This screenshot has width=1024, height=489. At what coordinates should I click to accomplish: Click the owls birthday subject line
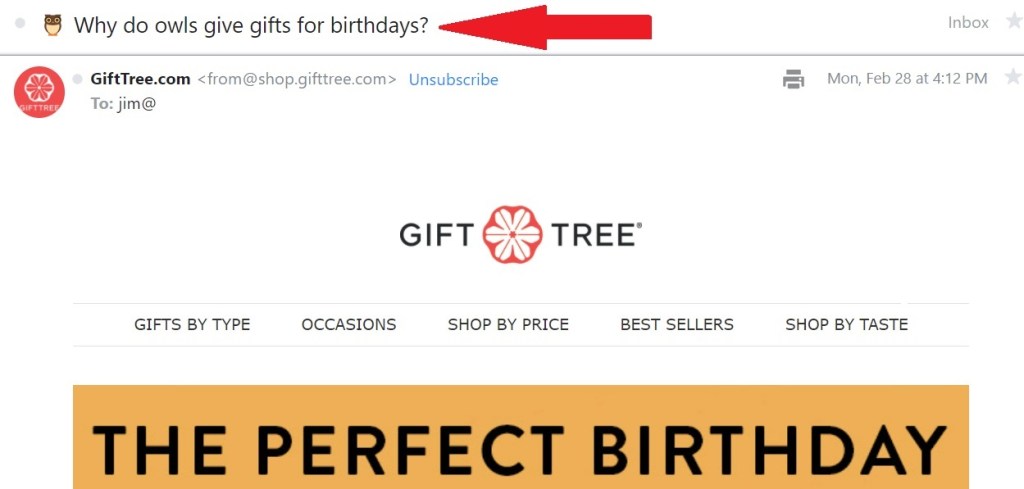251,25
